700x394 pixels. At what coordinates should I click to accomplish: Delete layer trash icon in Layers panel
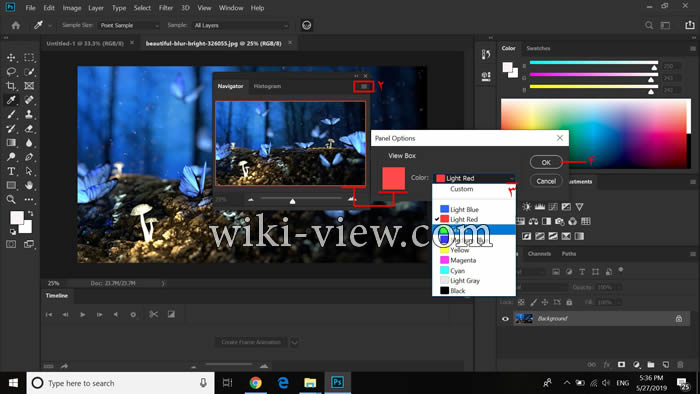pos(680,365)
